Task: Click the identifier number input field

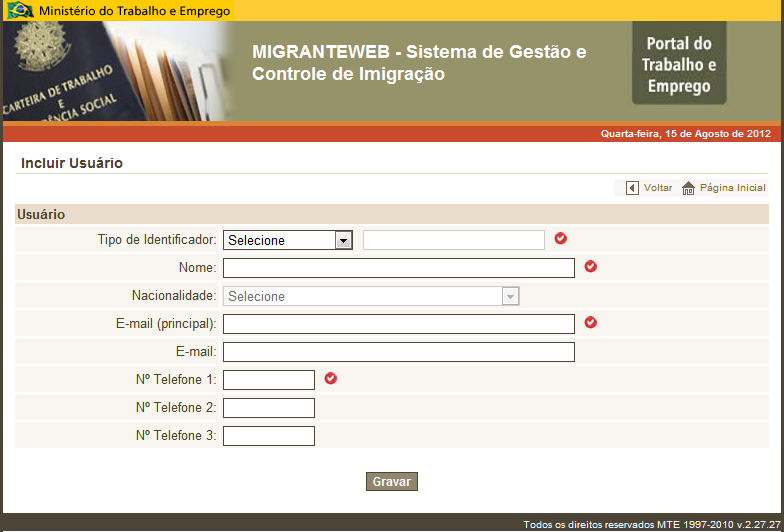Action: 454,240
